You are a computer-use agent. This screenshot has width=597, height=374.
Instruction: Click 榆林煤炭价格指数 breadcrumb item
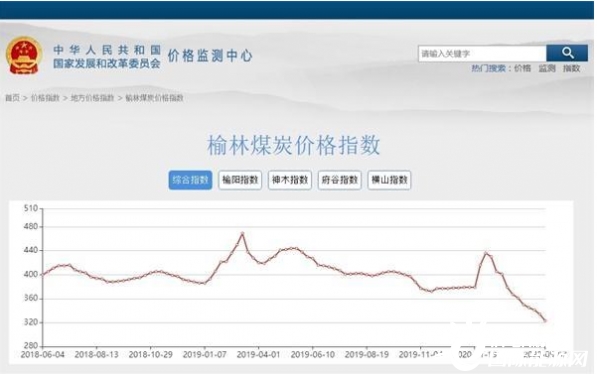[x=155, y=98]
